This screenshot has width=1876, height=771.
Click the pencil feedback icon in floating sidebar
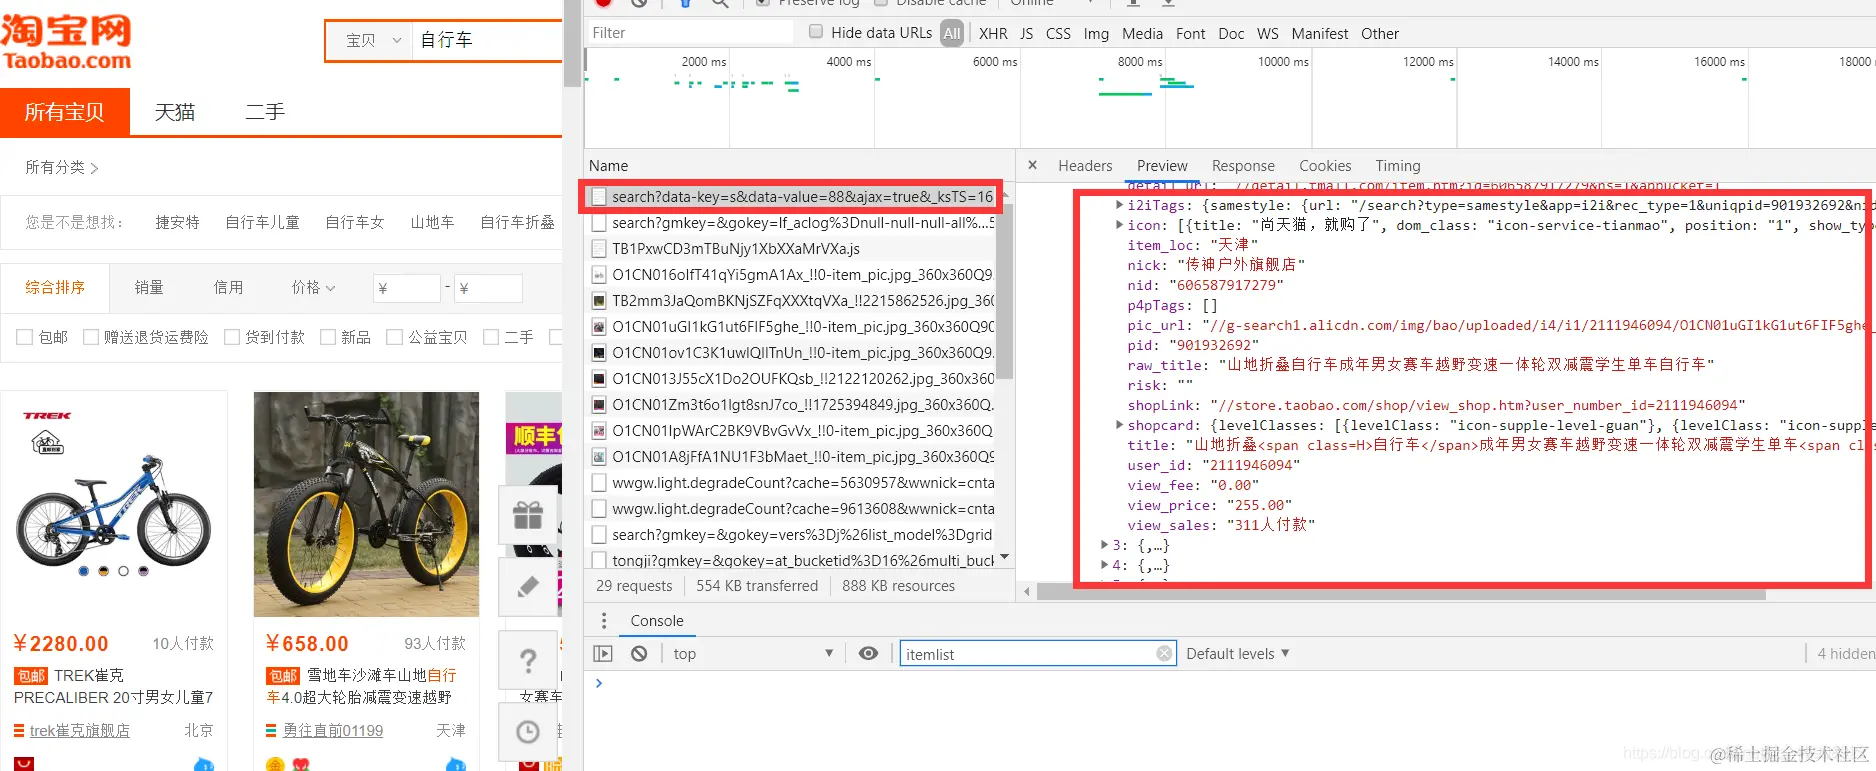528,587
